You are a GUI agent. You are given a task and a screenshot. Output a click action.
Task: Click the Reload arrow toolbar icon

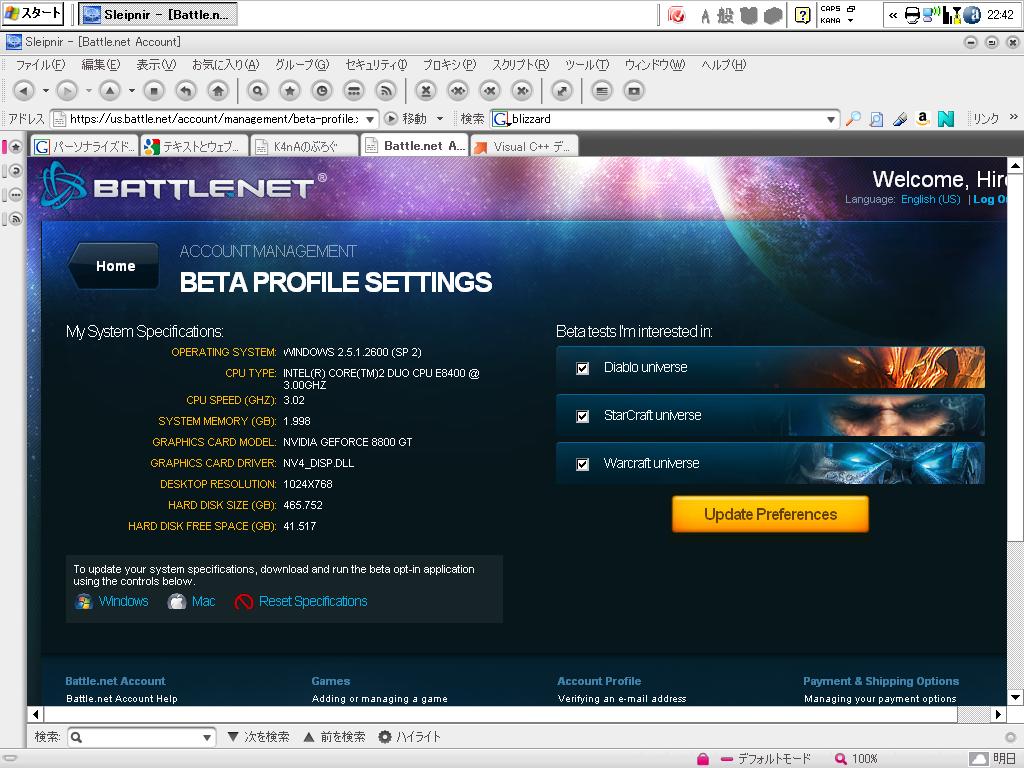tap(186, 91)
